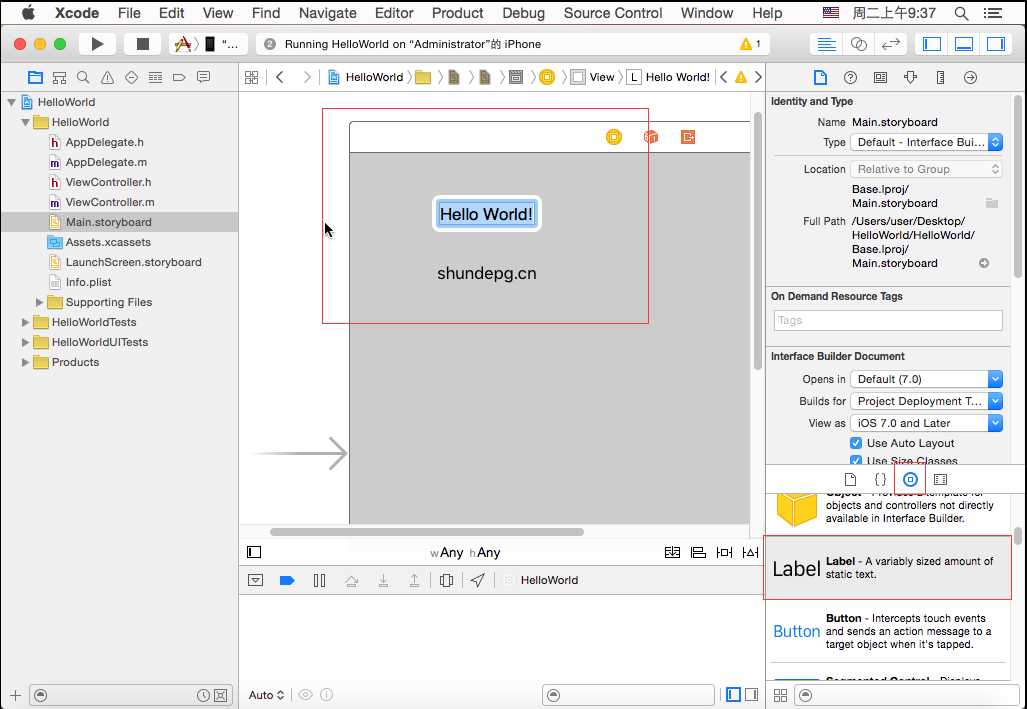This screenshot has width=1027, height=709.
Task: Open the File Template library
Action: pos(850,479)
